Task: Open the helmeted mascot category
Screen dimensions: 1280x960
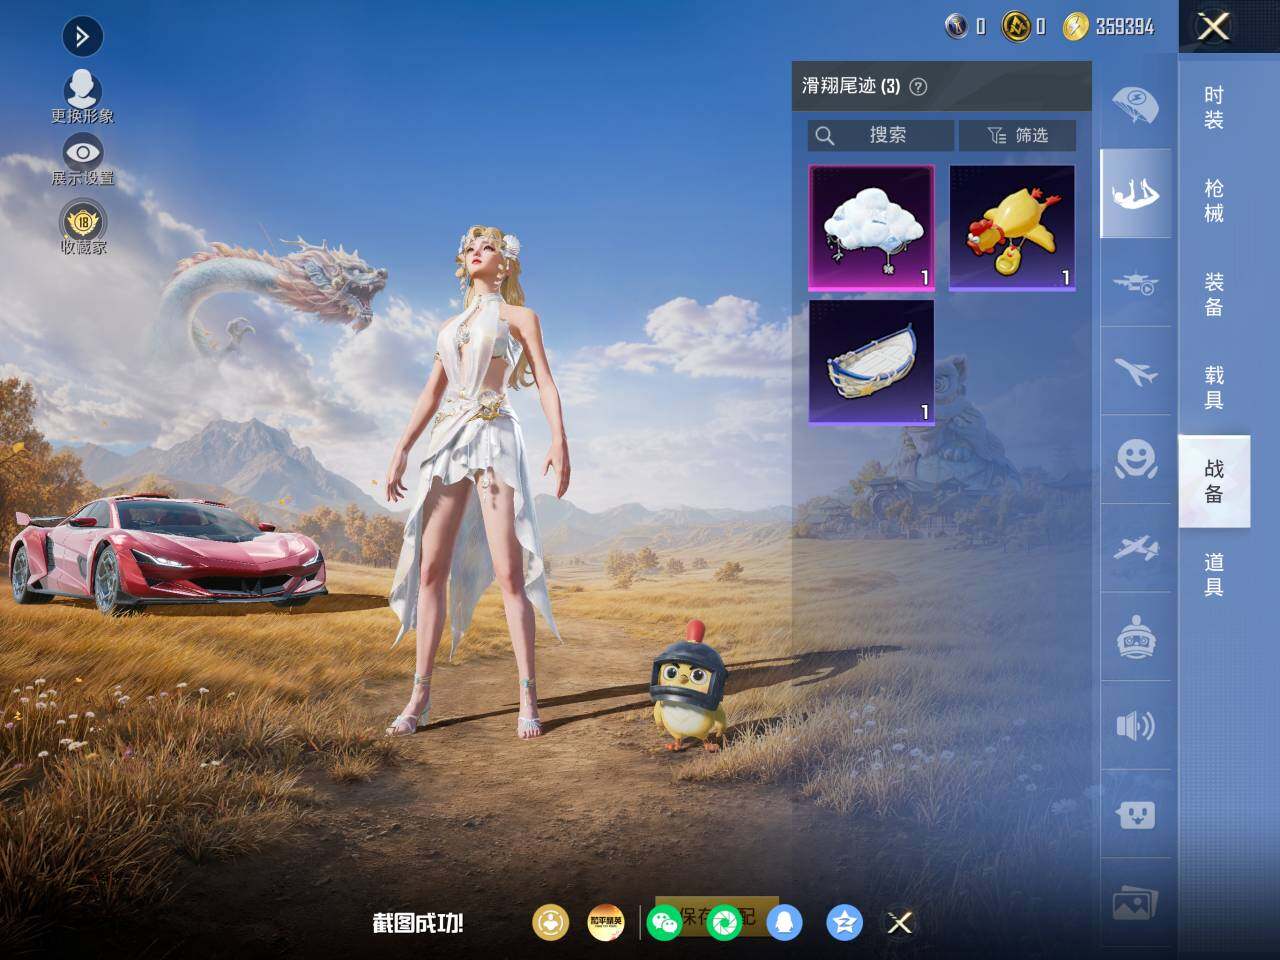Action: [1136, 637]
